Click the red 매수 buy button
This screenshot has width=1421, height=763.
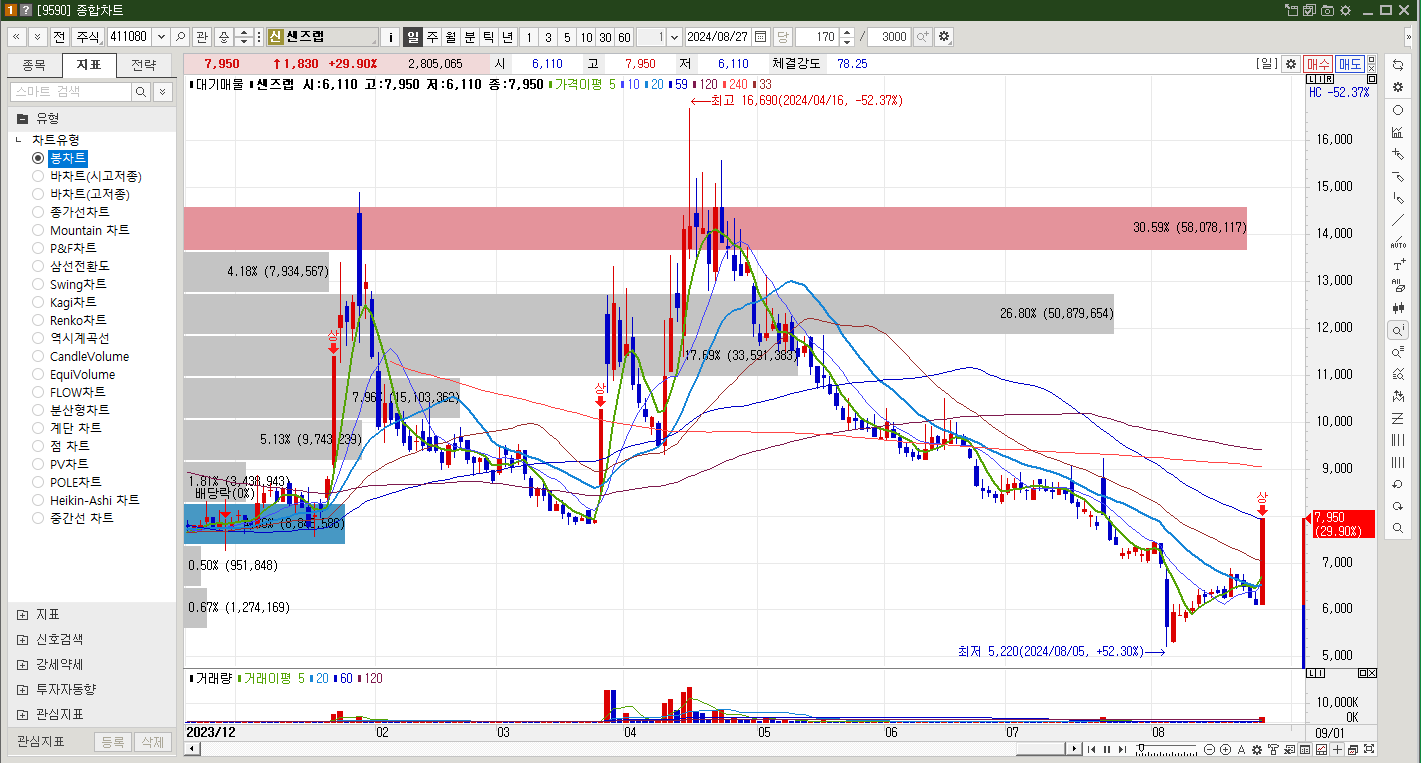[x=1318, y=63]
